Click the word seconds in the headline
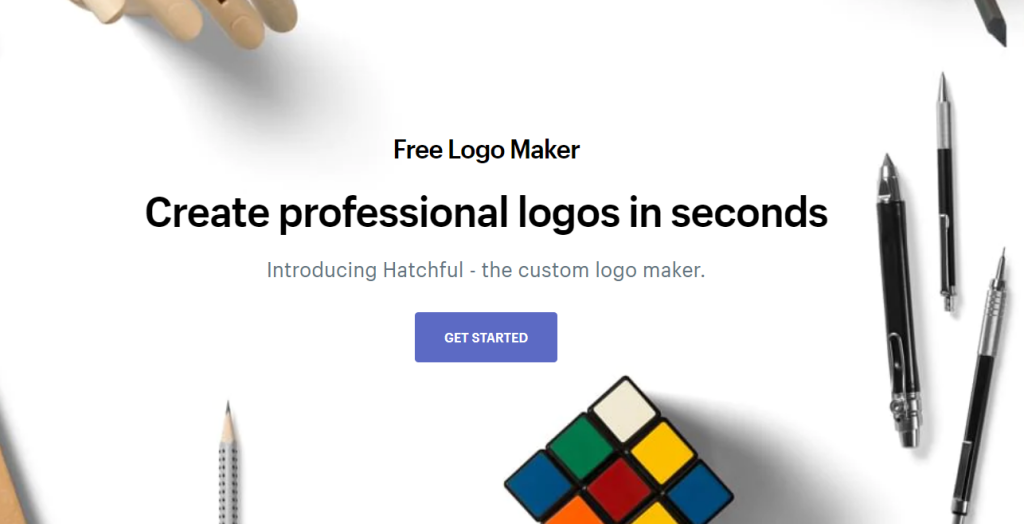1024x524 pixels. 749,212
